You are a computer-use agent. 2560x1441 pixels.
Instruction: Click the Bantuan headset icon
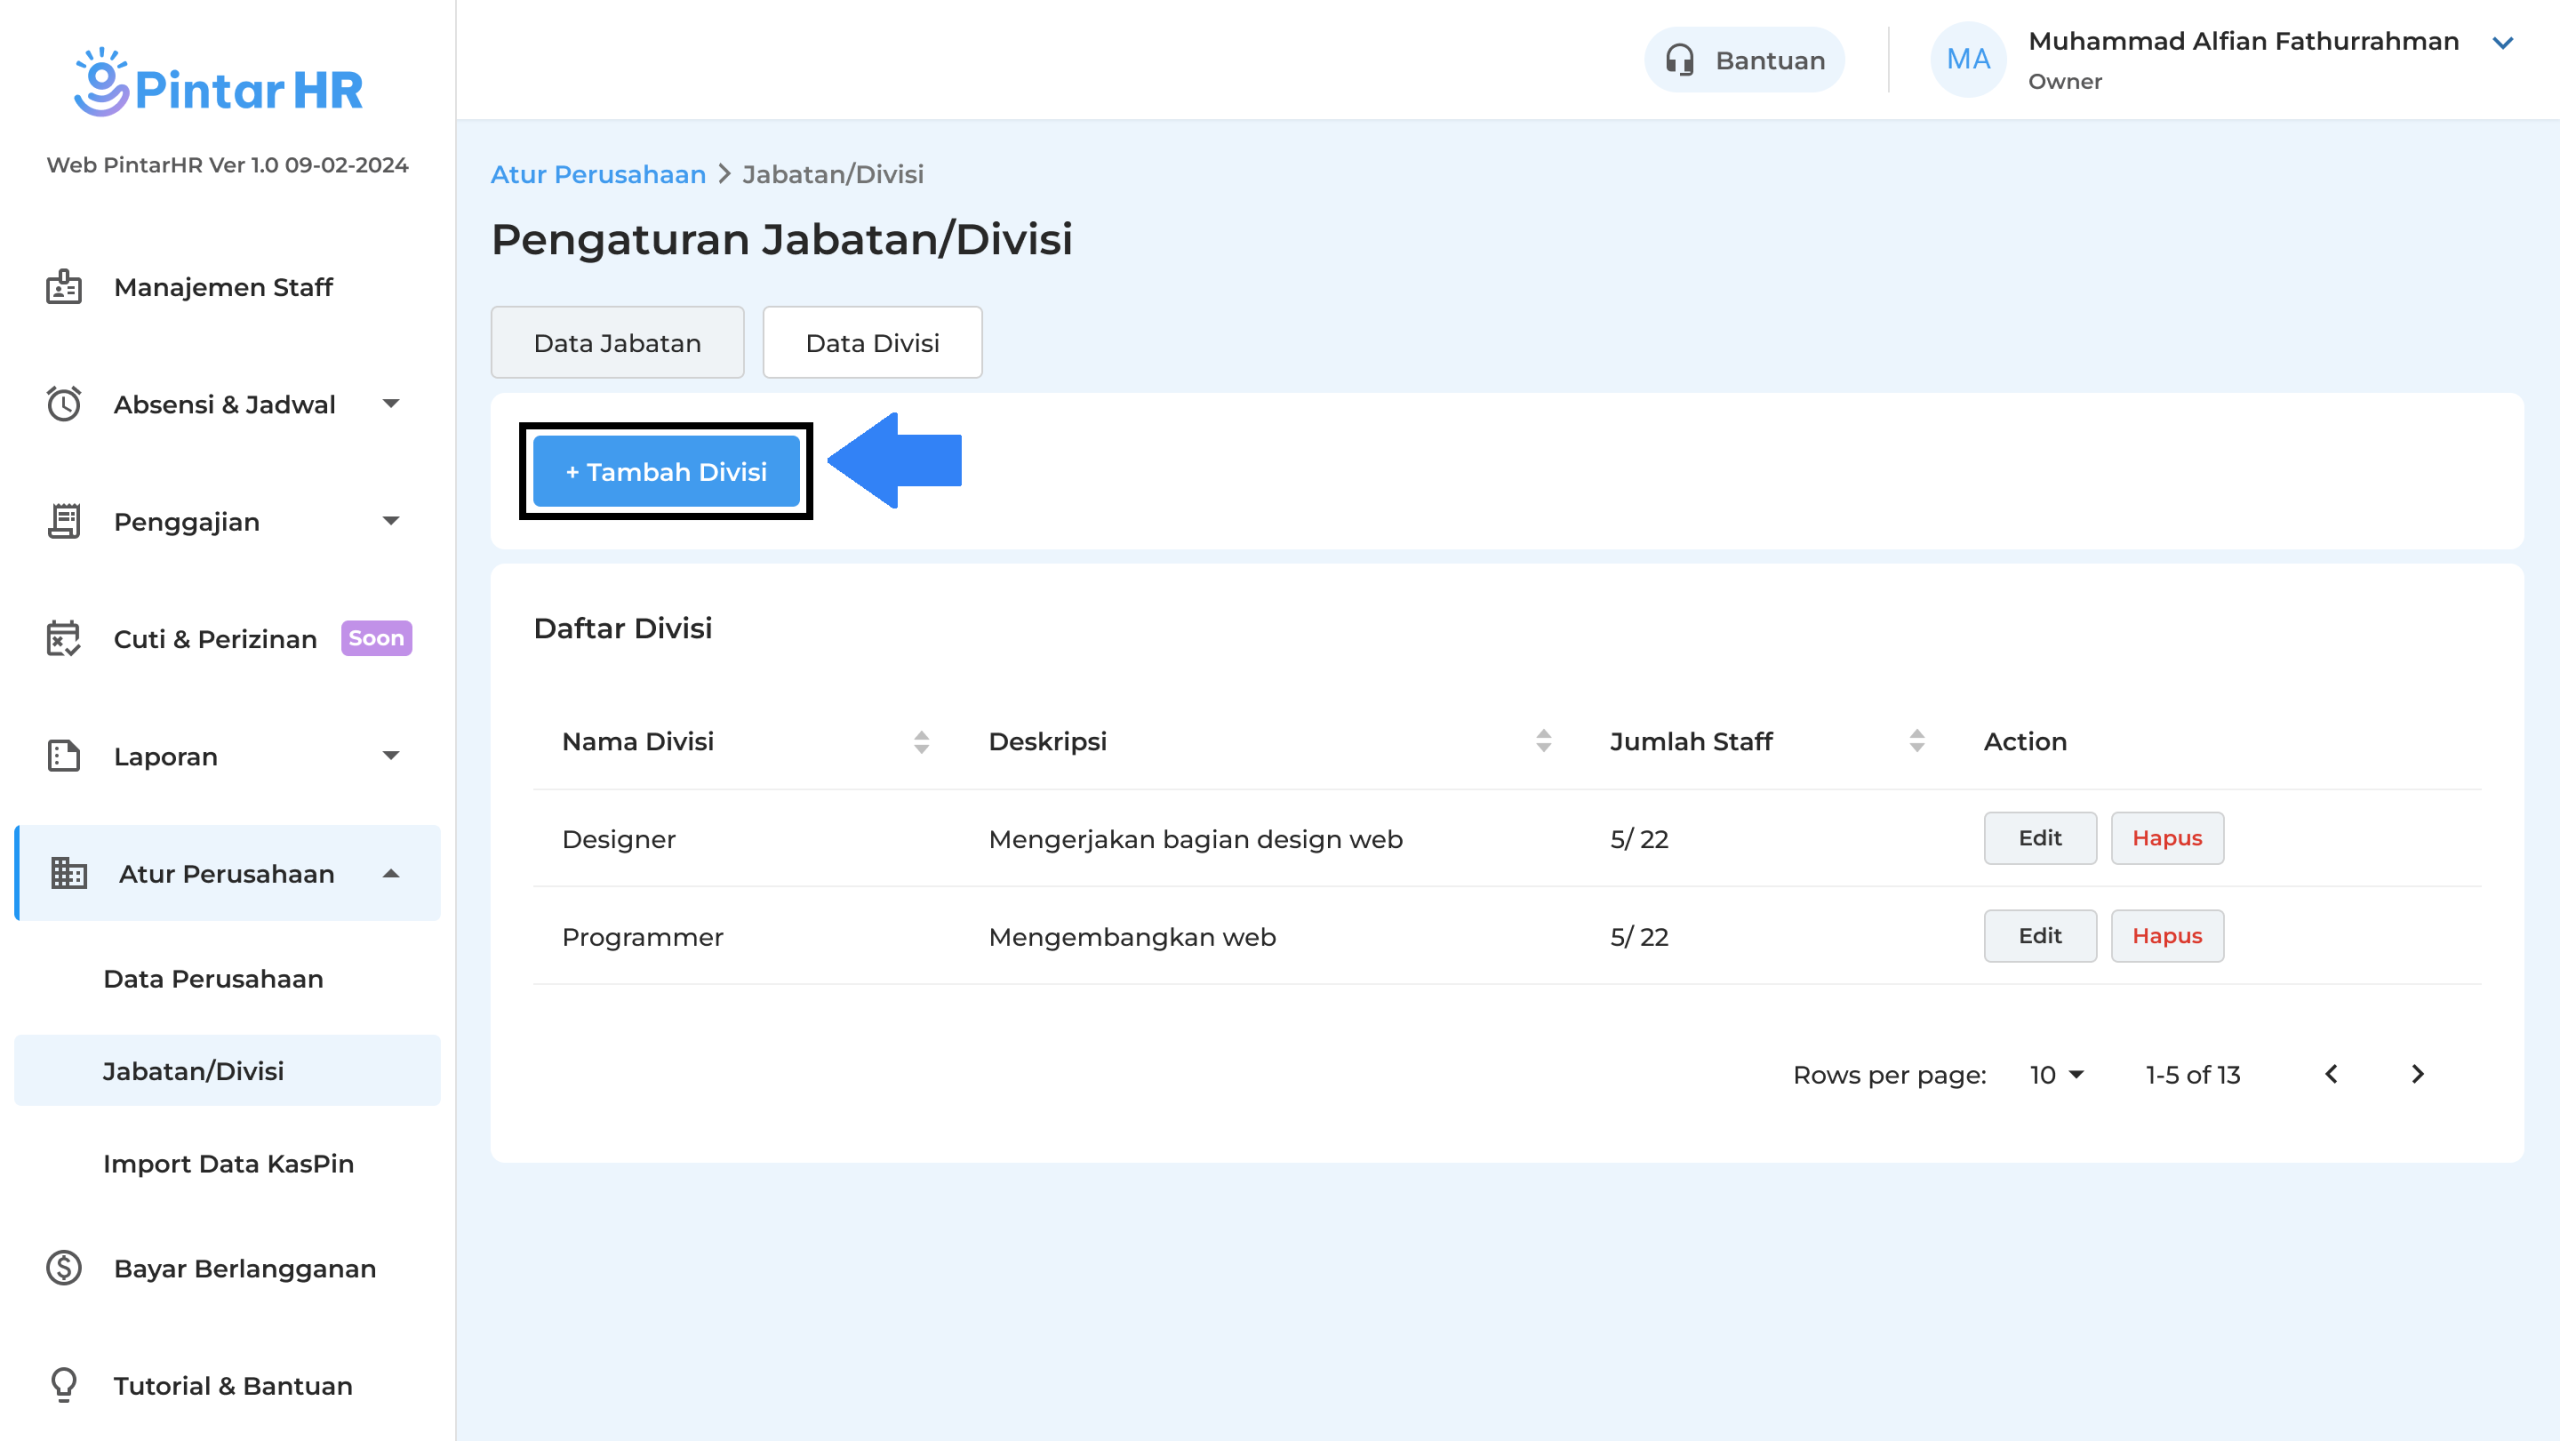[x=1680, y=60]
